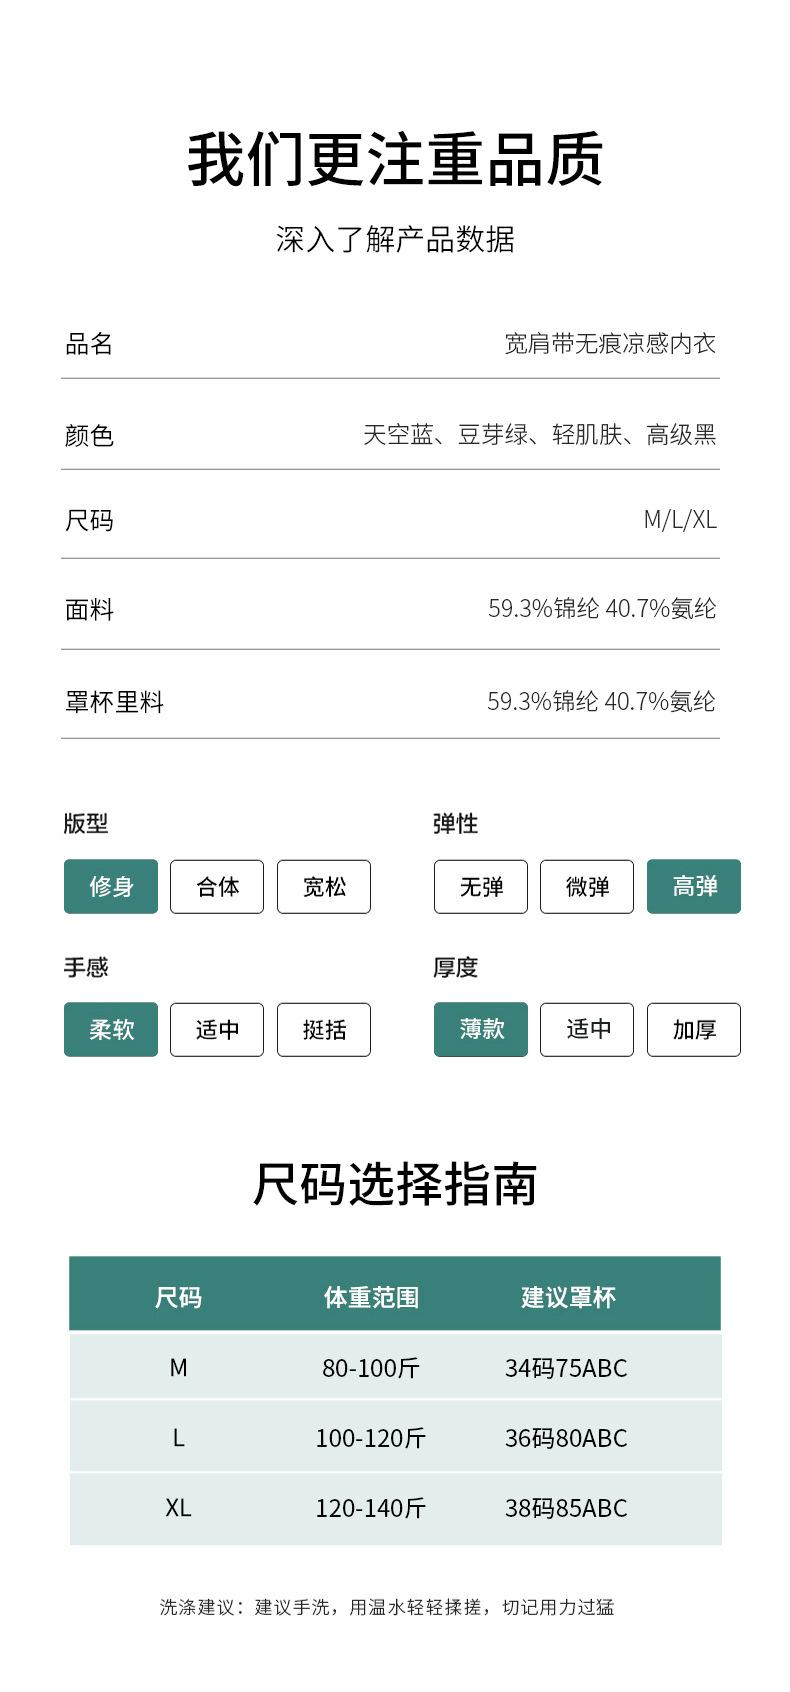
Task: Click the 尺码 table column header
Action: click(178, 1298)
